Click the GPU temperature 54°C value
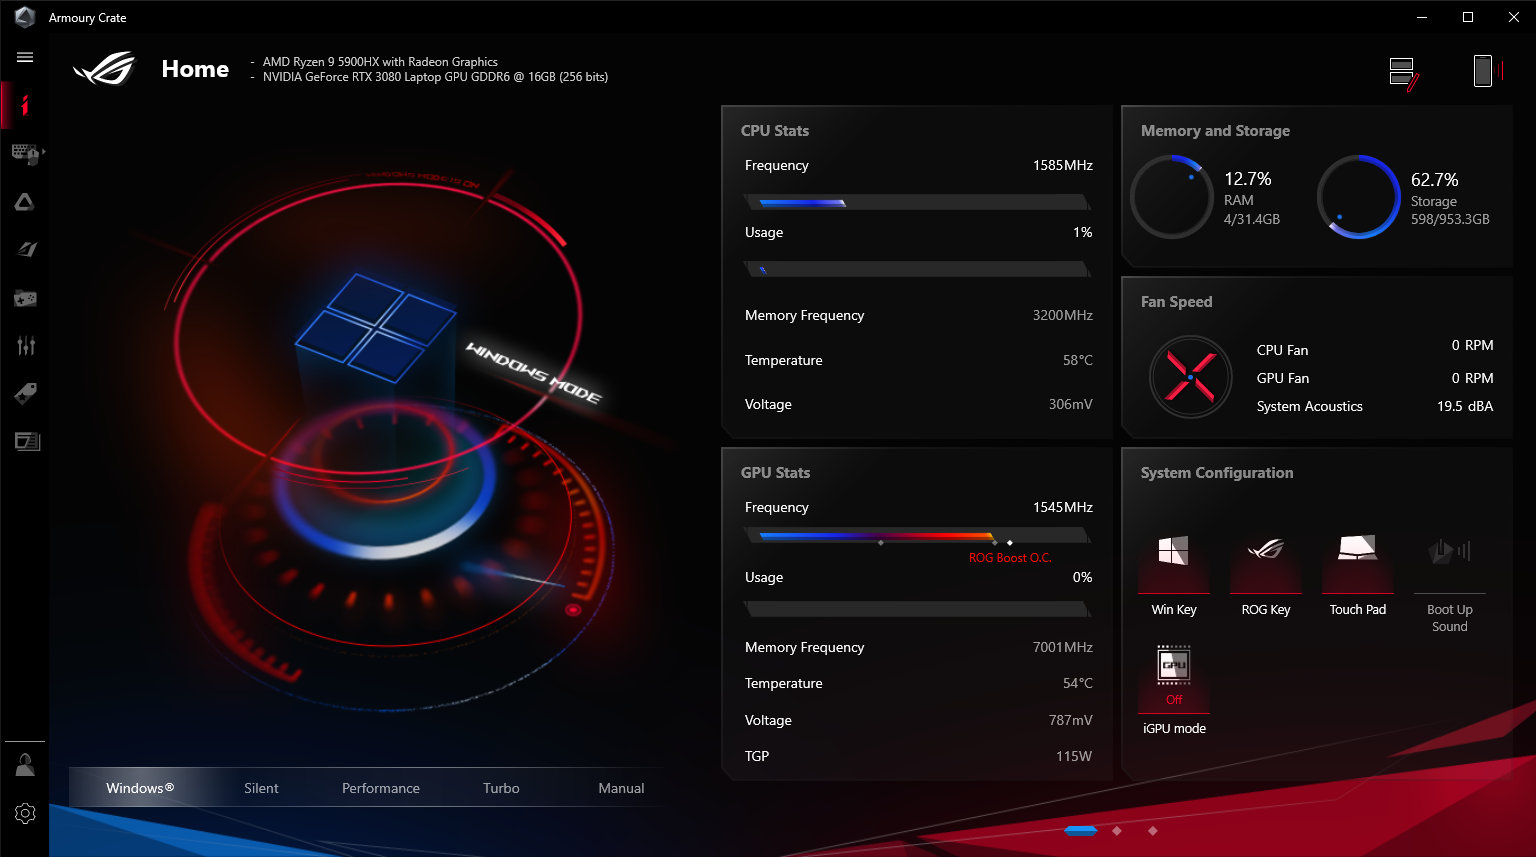The image size is (1536, 857). click(1078, 683)
